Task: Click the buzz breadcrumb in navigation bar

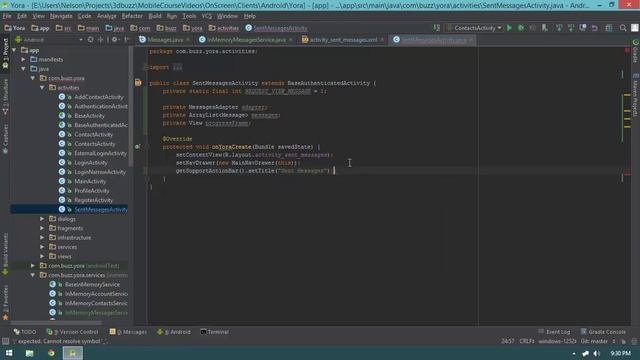Action: (x=167, y=28)
